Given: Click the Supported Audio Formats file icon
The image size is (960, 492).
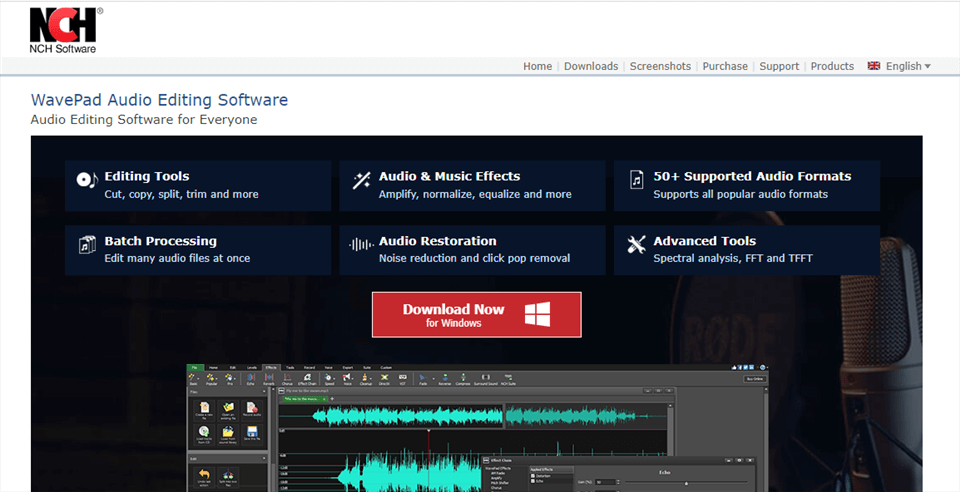Looking at the screenshot, I should coord(637,179).
